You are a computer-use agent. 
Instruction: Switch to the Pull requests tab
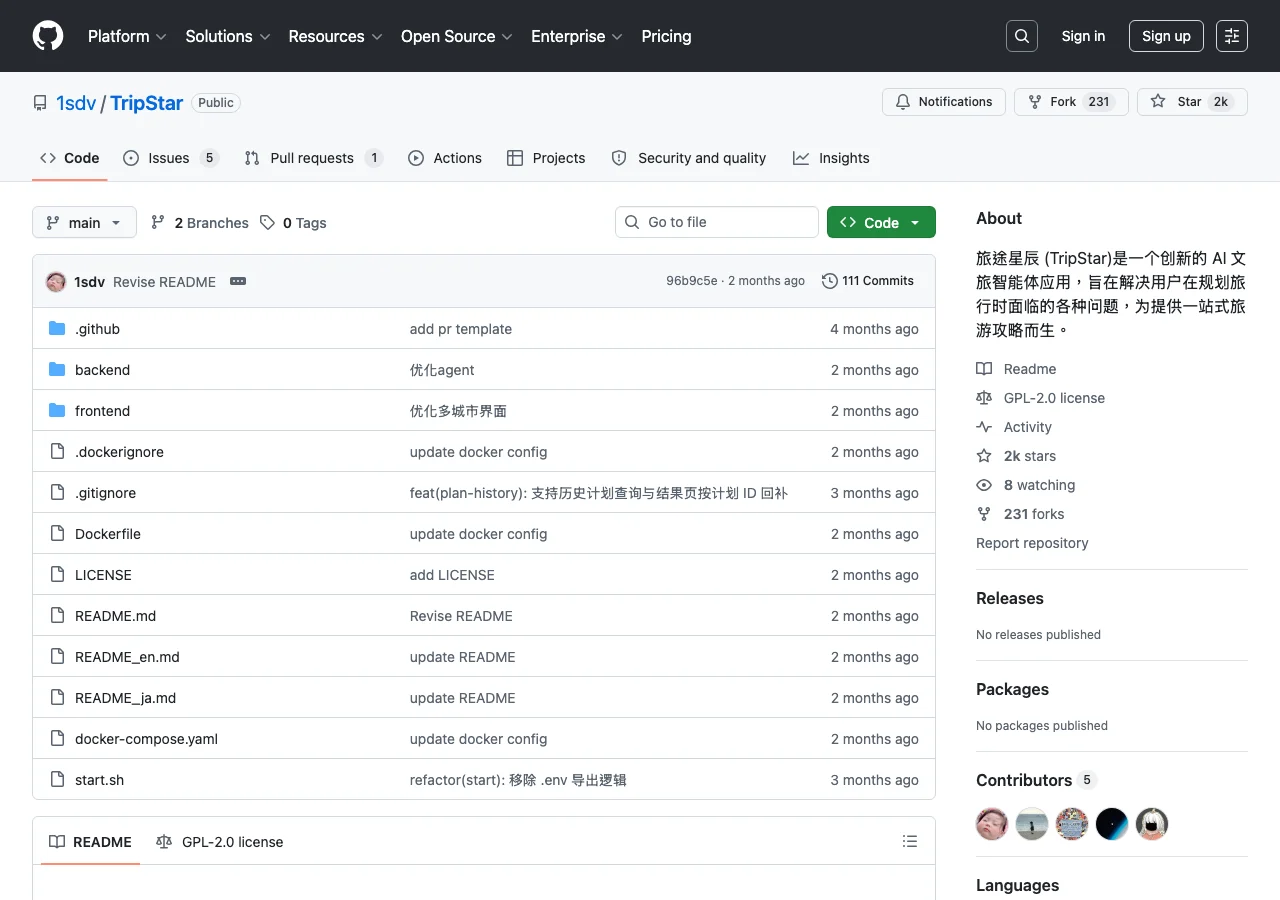(314, 158)
